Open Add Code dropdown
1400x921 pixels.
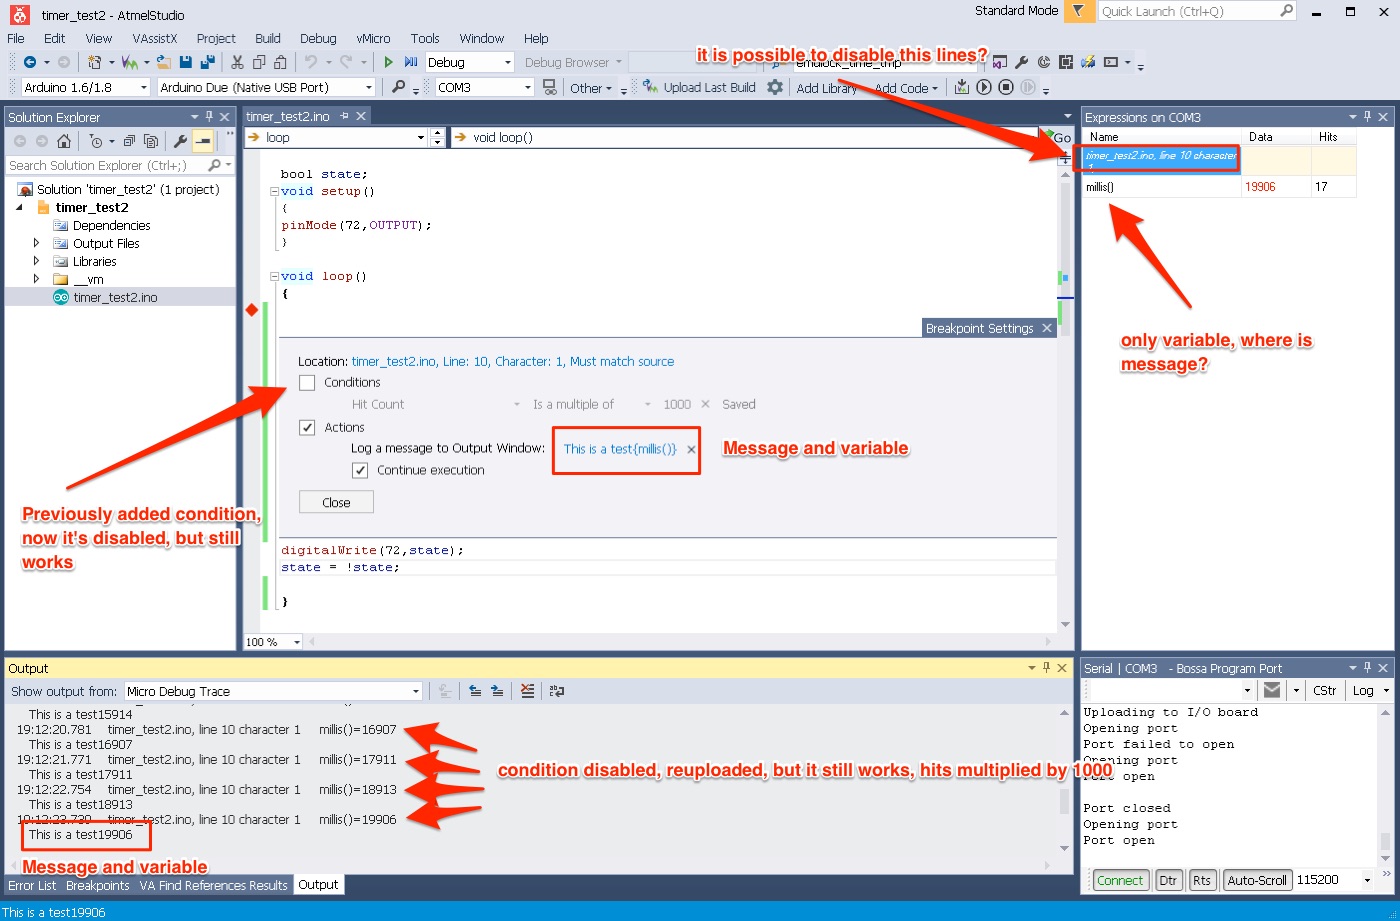click(x=906, y=88)
